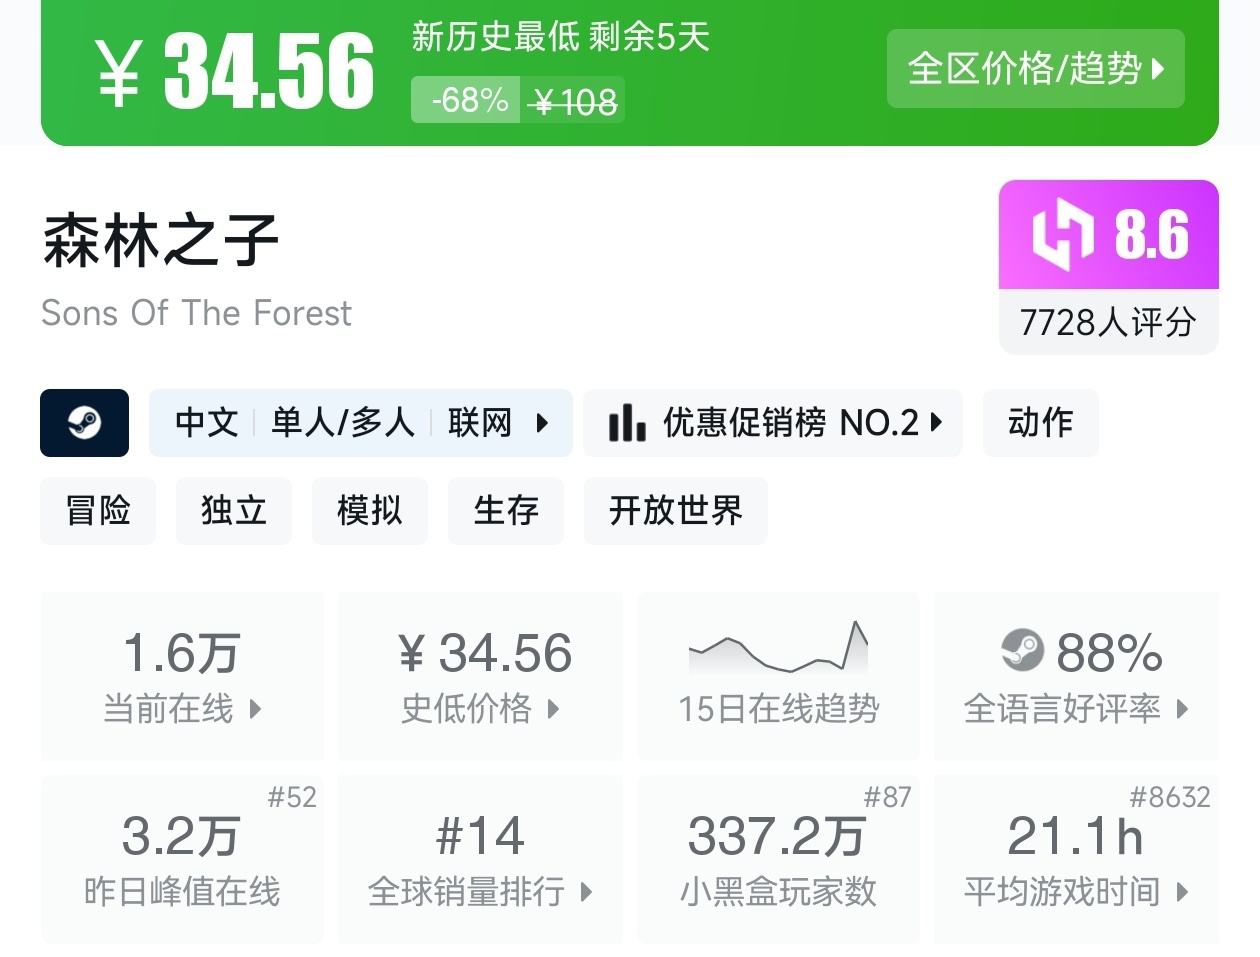Select the 动作 genre tag
The image size is (1260, 957).
1040,423
